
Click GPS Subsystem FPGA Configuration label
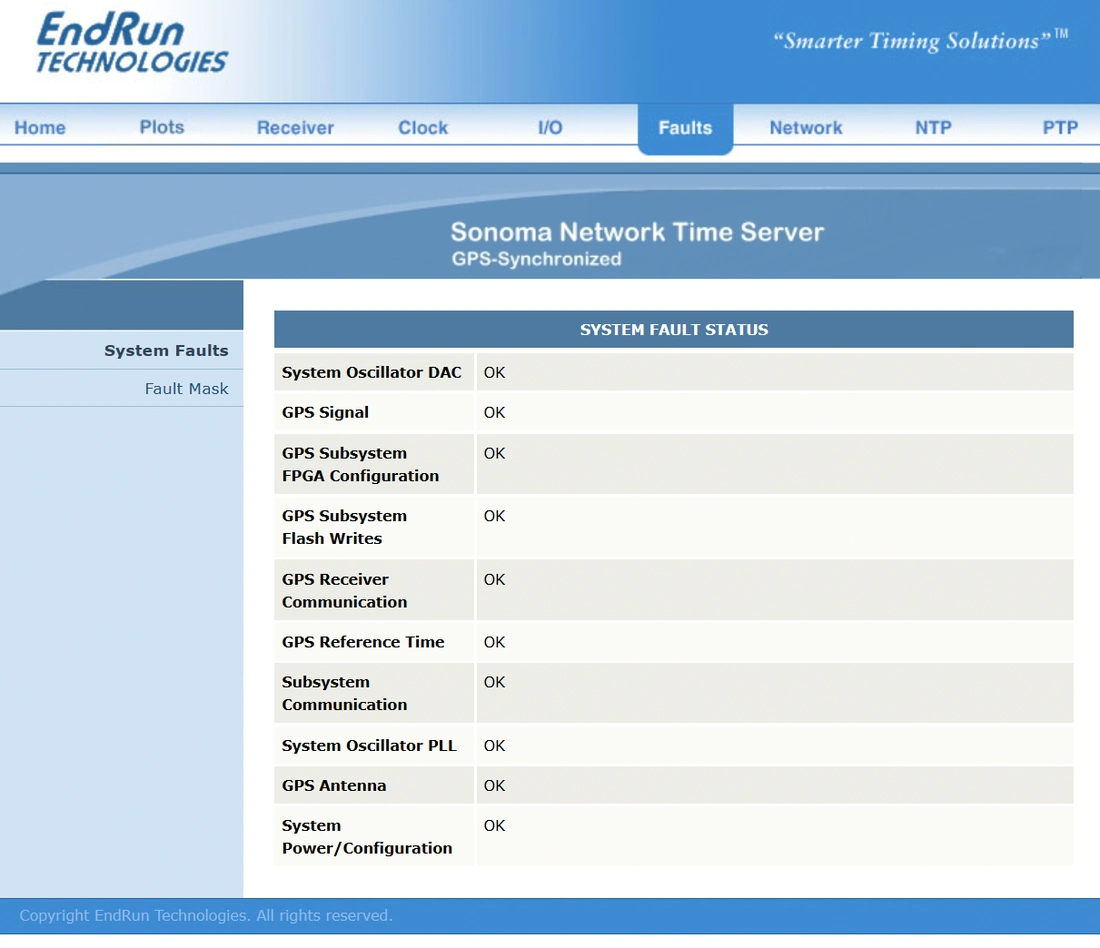tap(361, 465)
